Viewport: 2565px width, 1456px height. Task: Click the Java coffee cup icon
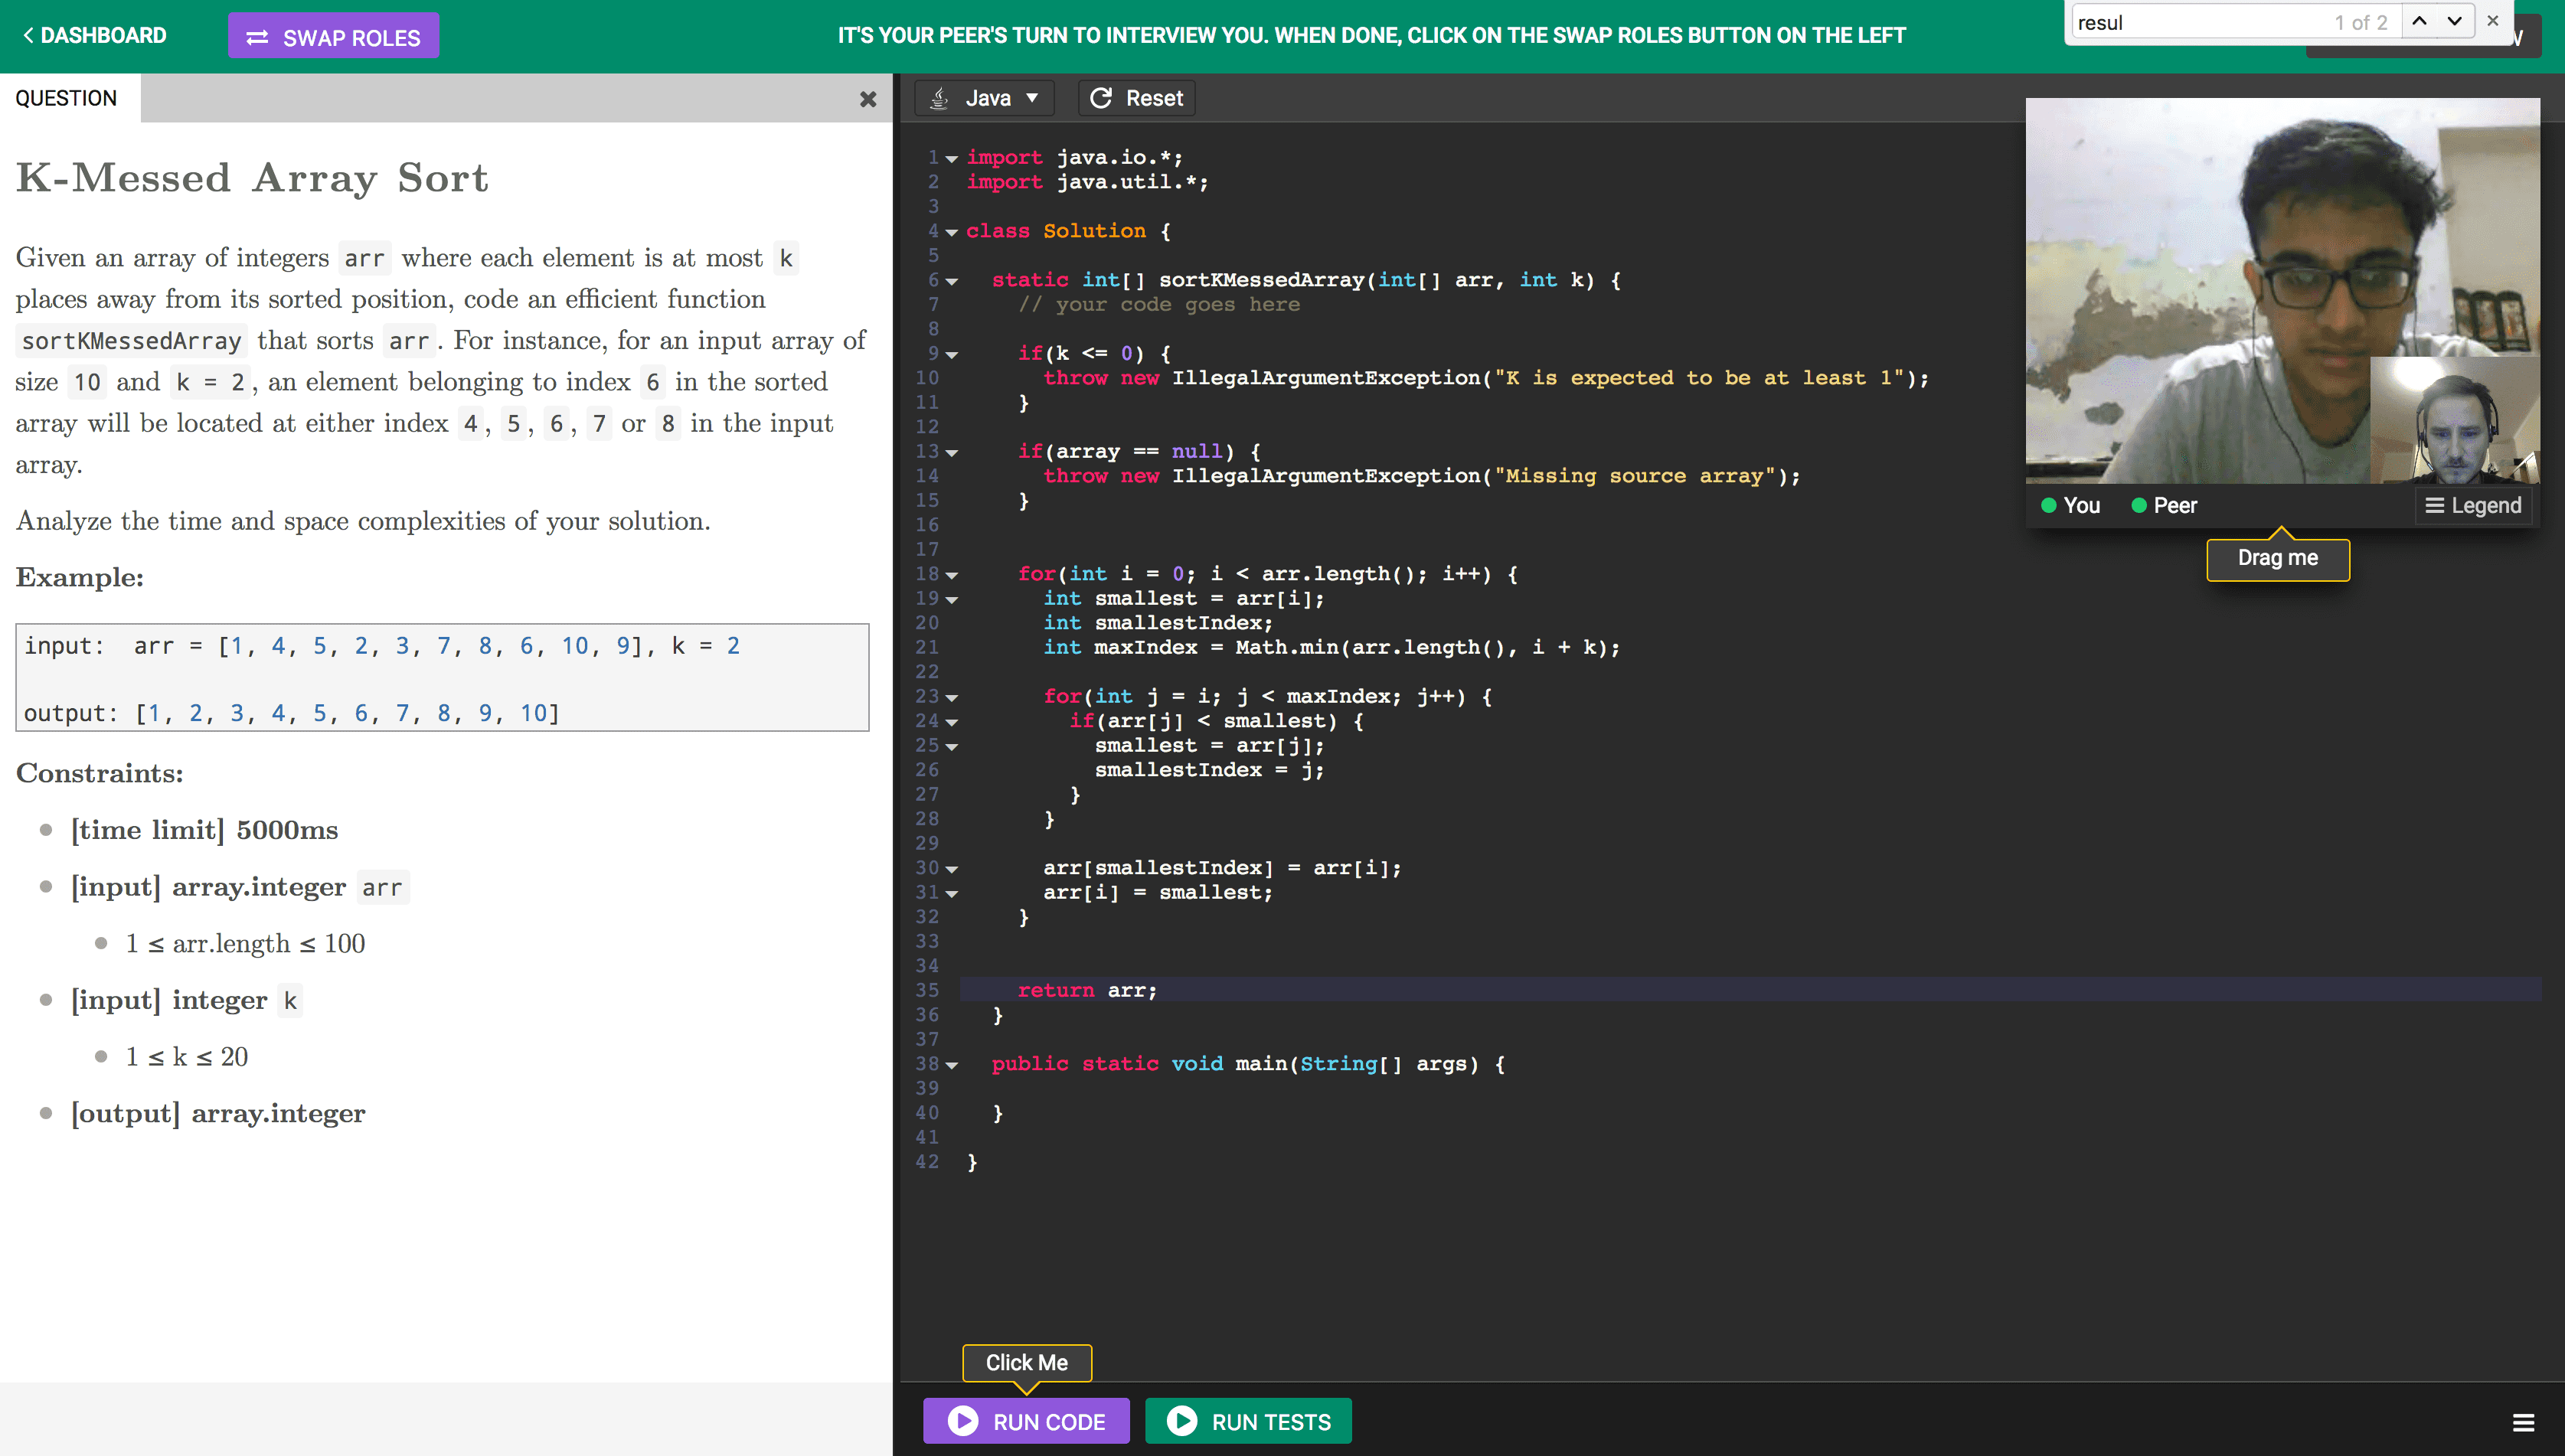point(939,98)
